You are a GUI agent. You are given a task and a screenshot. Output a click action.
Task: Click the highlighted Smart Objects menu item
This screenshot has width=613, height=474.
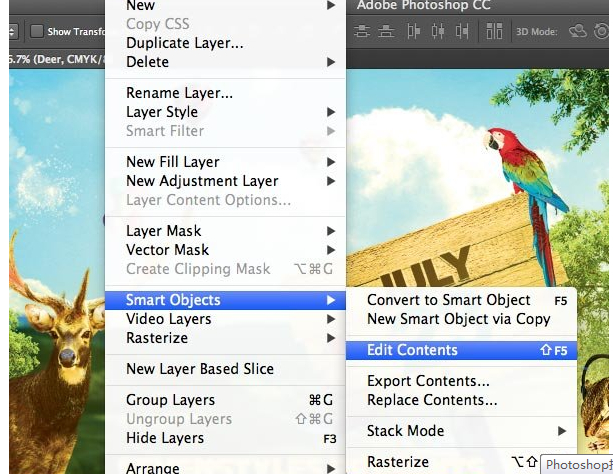[225, 300]
